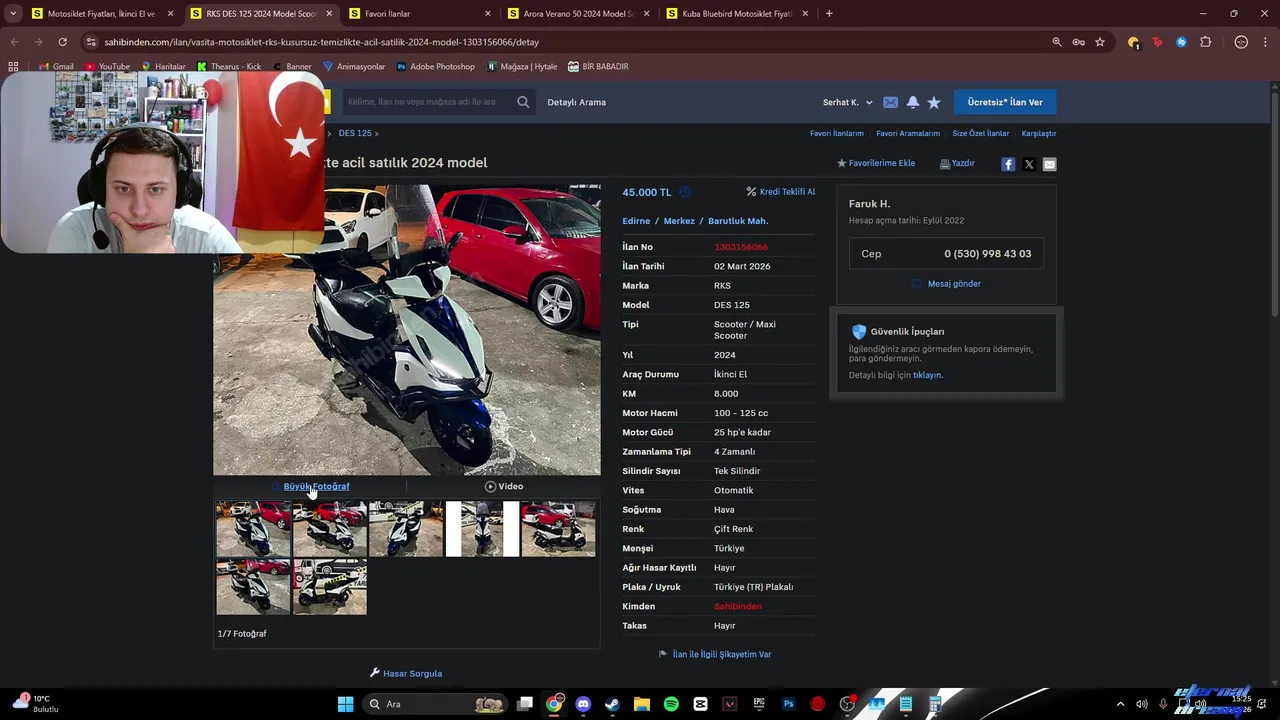Share listing on Facebook
Screen dimensions: 1280x720
[x=1008, y=164]
